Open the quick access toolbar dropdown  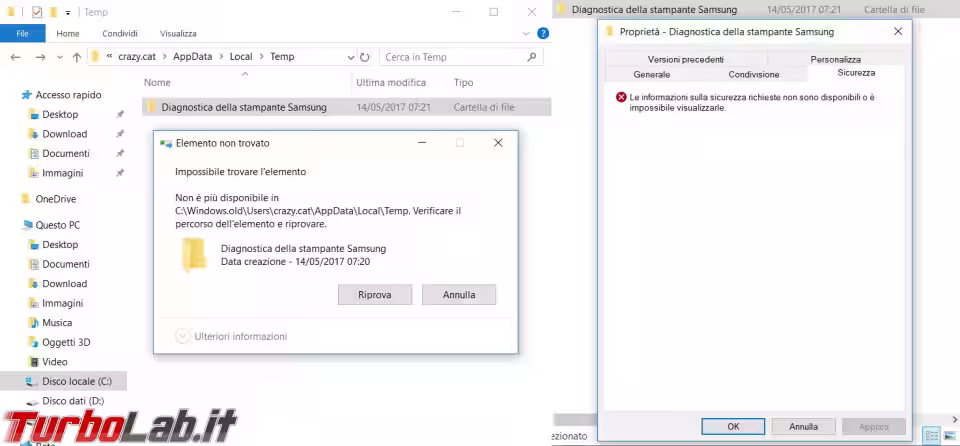67,12
